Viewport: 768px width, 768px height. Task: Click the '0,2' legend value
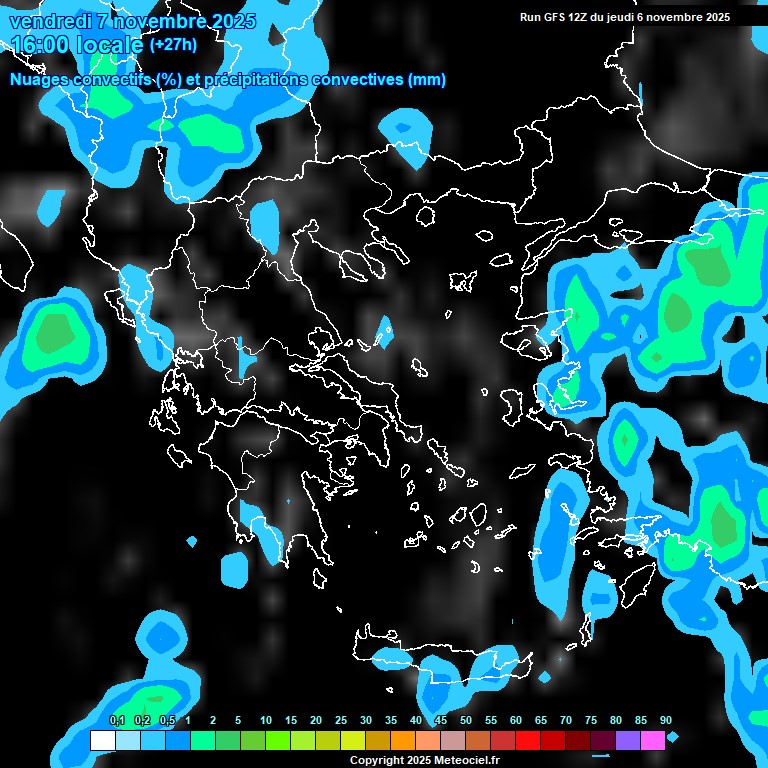click(142, 720)
